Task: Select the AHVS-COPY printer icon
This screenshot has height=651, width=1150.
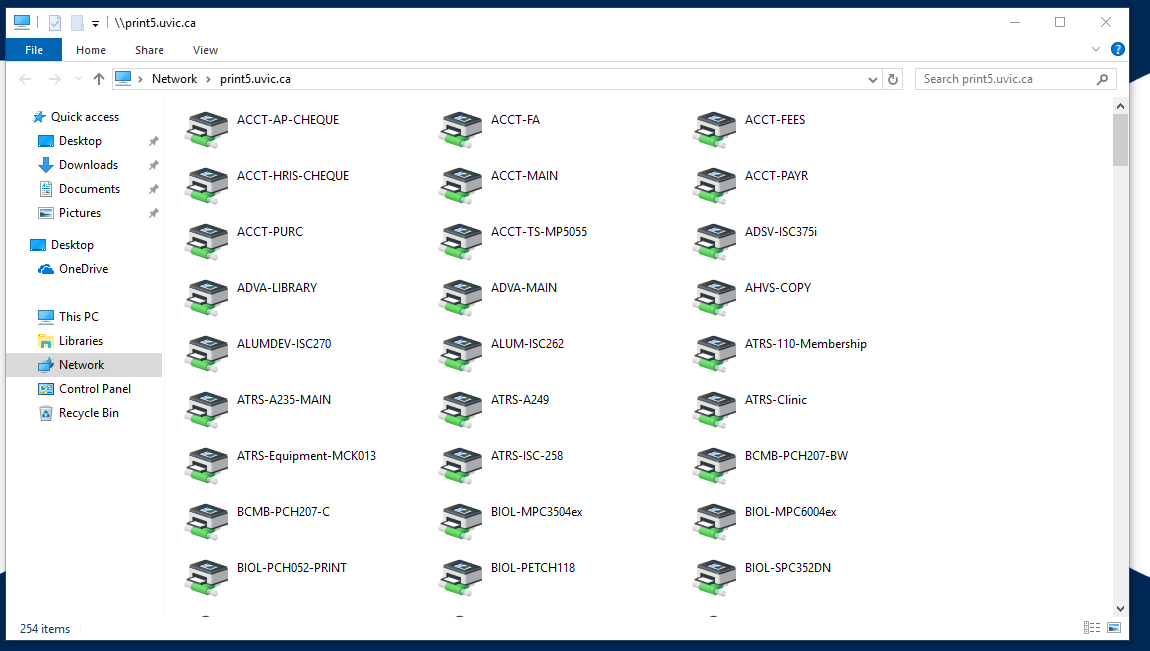Action: [x=714, y=297]
